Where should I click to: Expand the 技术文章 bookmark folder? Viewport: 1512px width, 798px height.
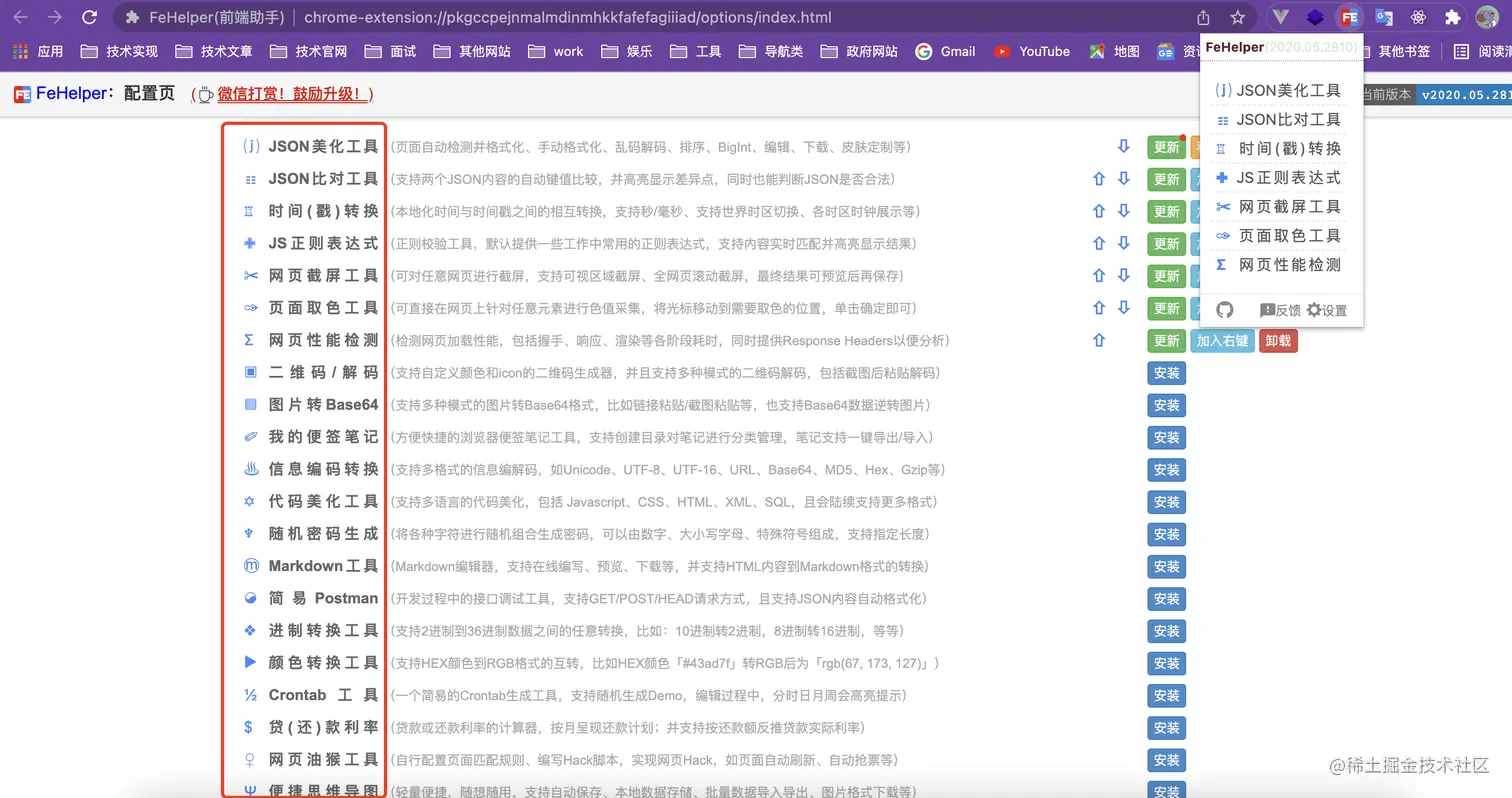click(214, 51)
